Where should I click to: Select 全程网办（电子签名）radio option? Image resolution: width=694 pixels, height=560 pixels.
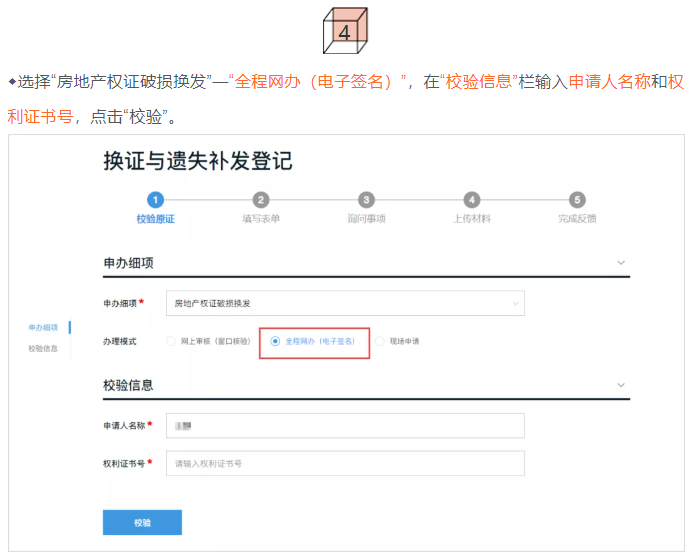[x=275, y=341]
